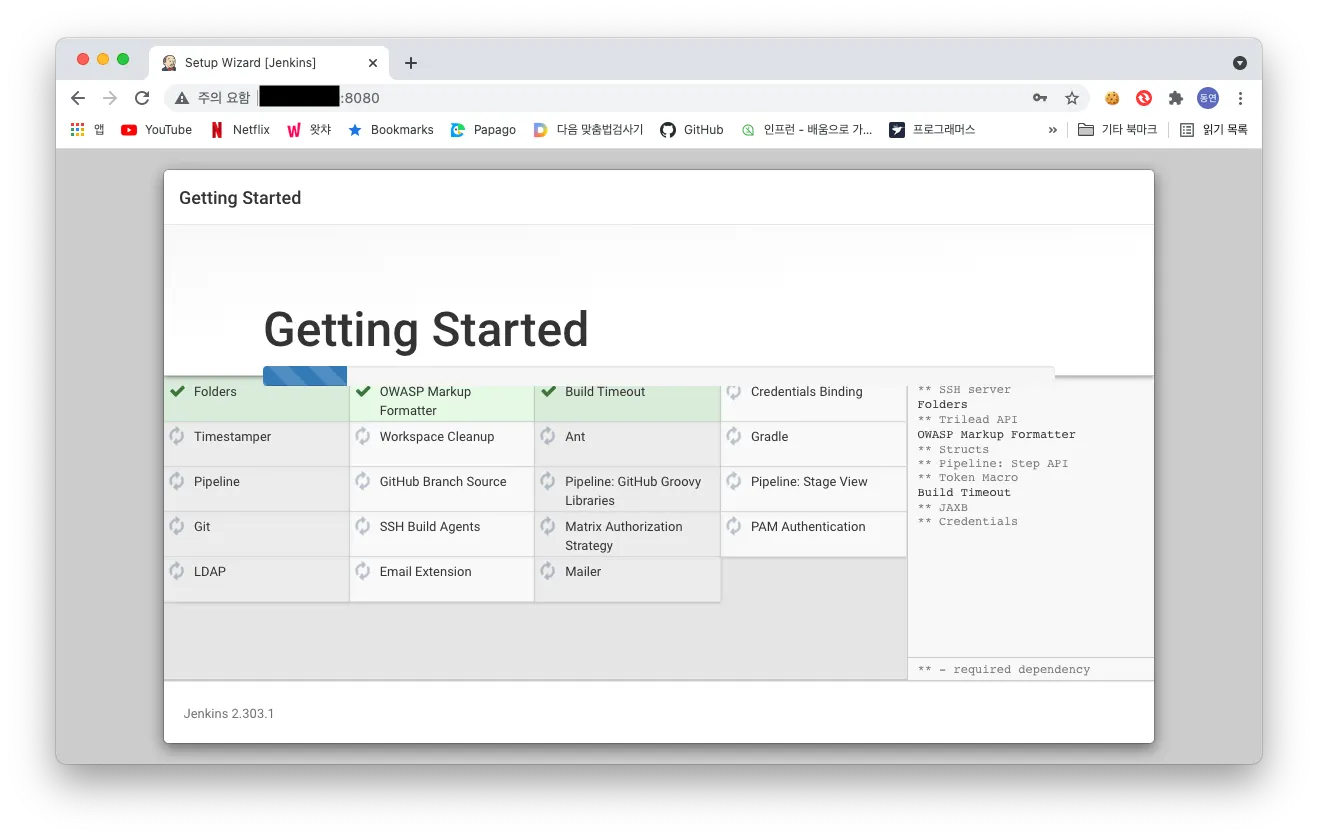Click the '** - required dependency' legend
The width and height of the screenshot is (1318, 838).
pos(1004,670)
